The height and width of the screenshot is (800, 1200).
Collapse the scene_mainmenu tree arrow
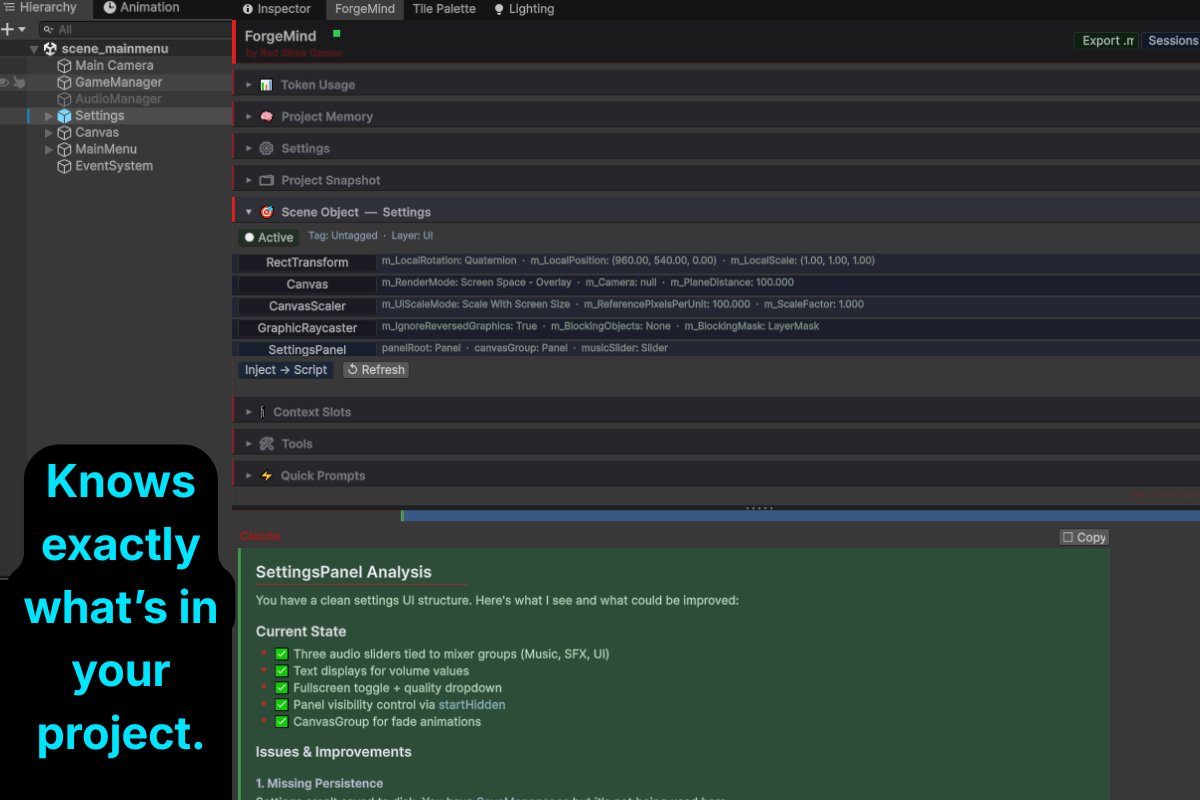pyautogui.click(x=34, y=49)
